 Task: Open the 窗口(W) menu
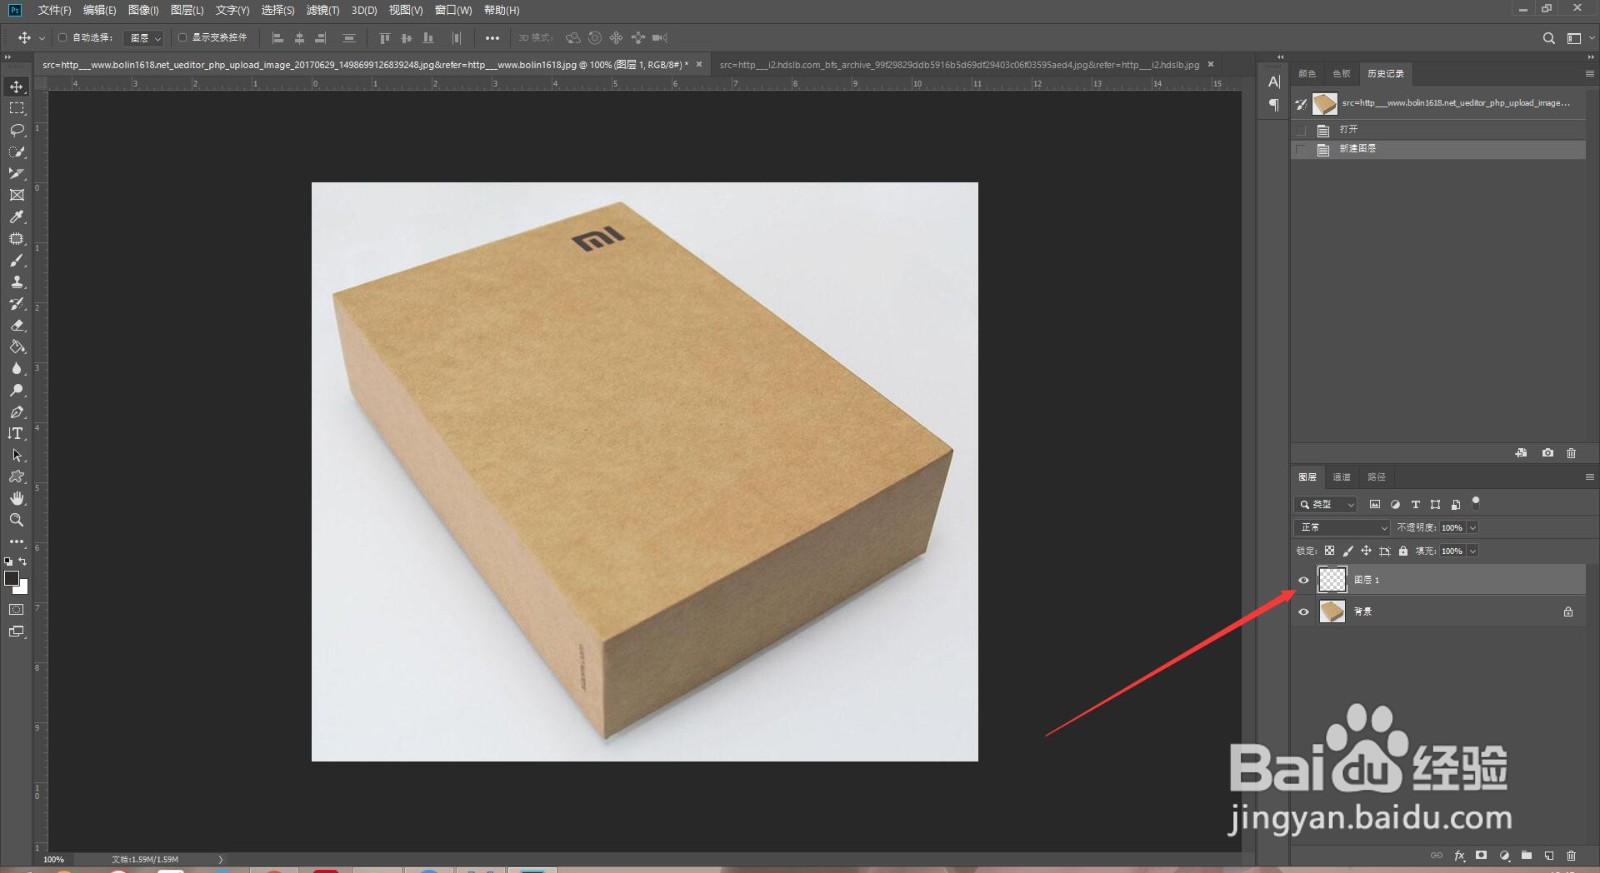[453, 10]
